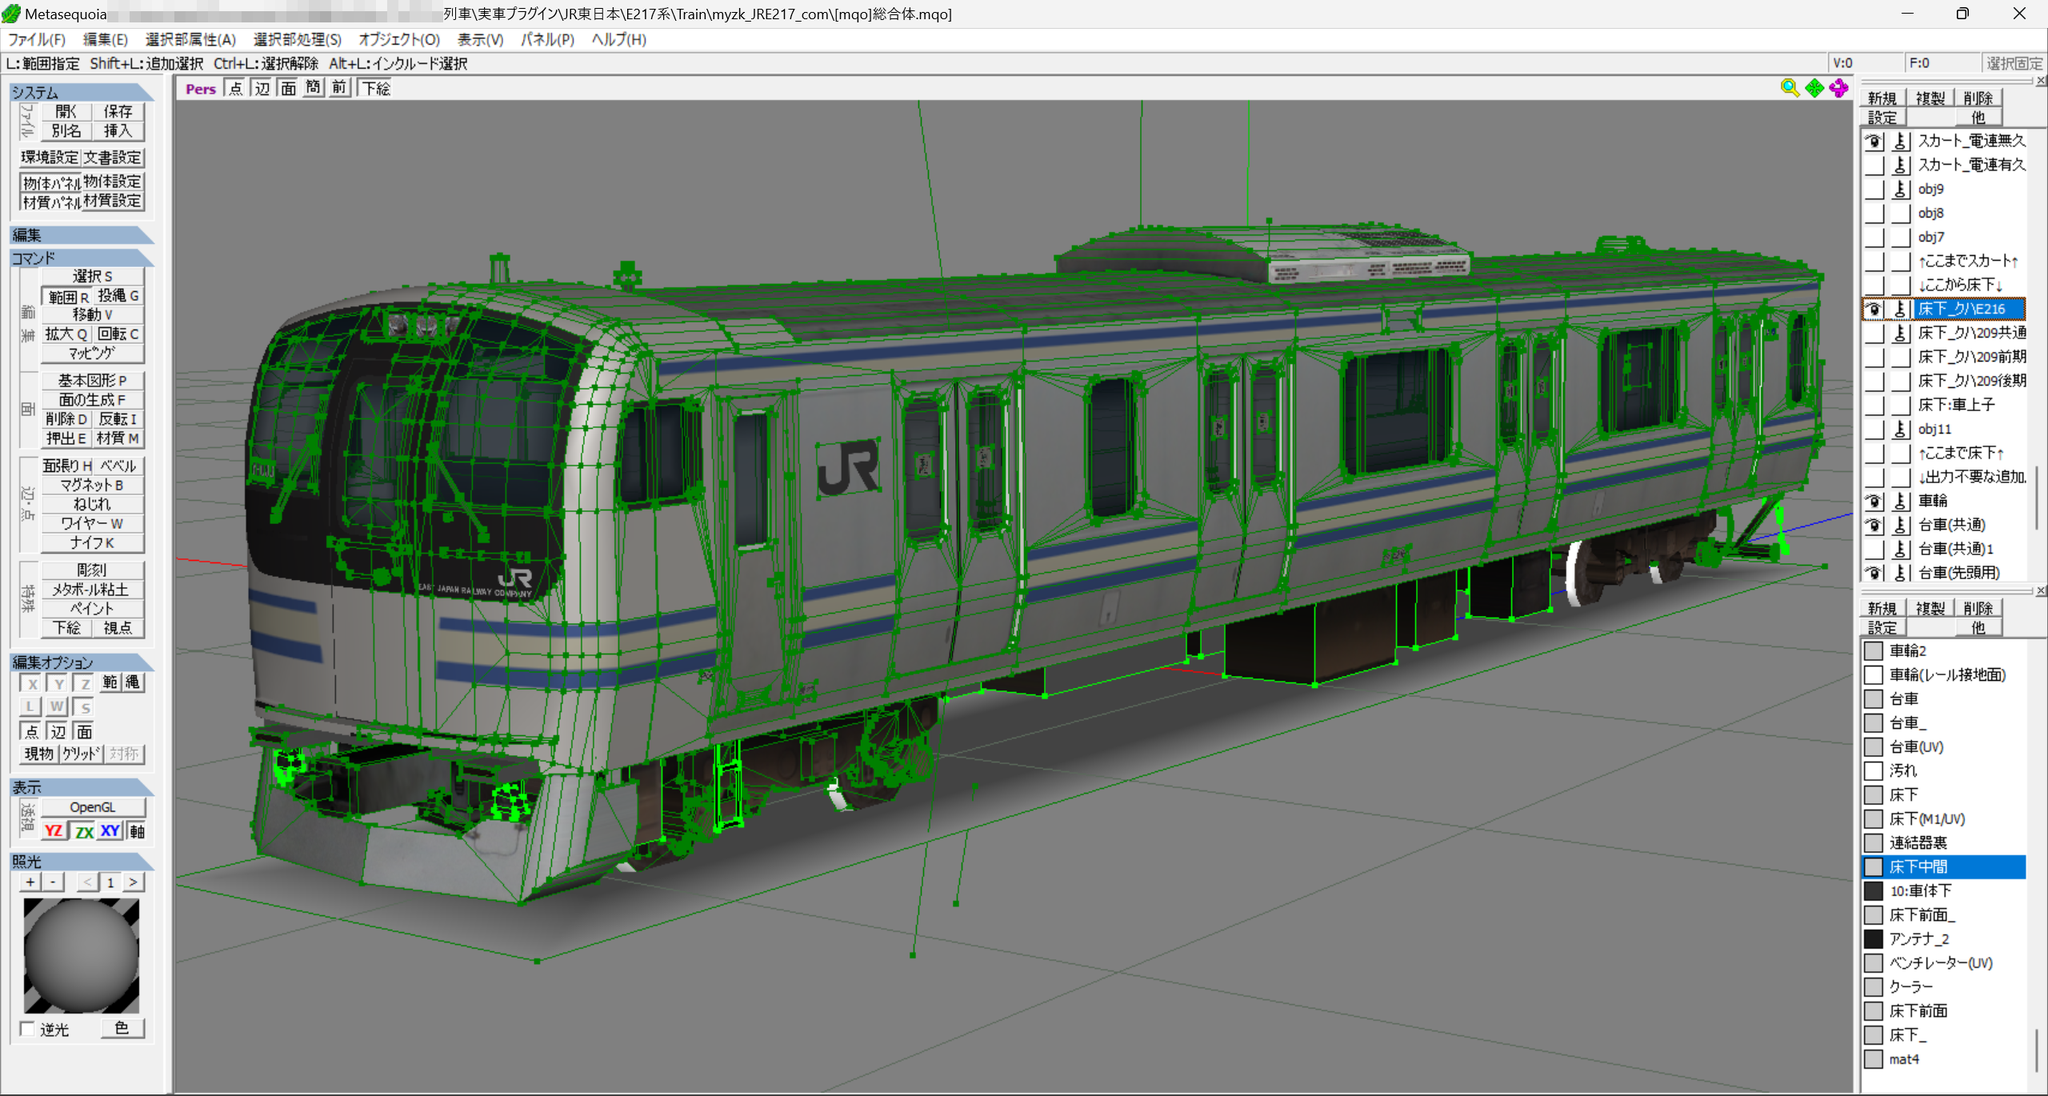
Task: Toggle lock icon for obj11 object
Action: coord(1901,429)
